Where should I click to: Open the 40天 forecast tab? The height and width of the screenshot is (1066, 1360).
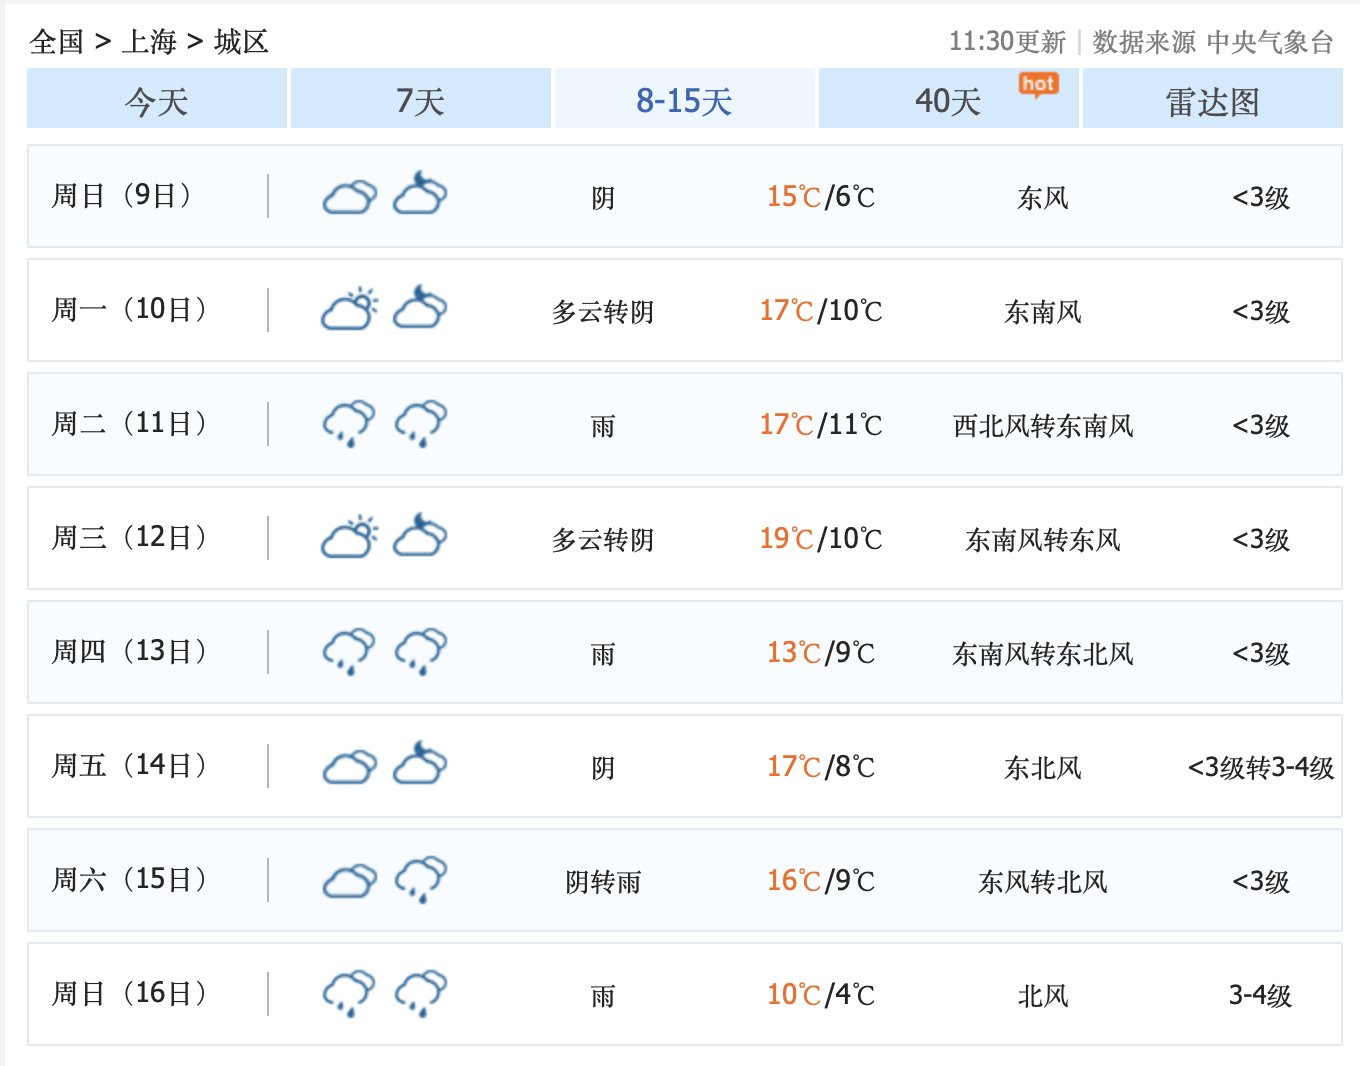[x=948, y=100]
